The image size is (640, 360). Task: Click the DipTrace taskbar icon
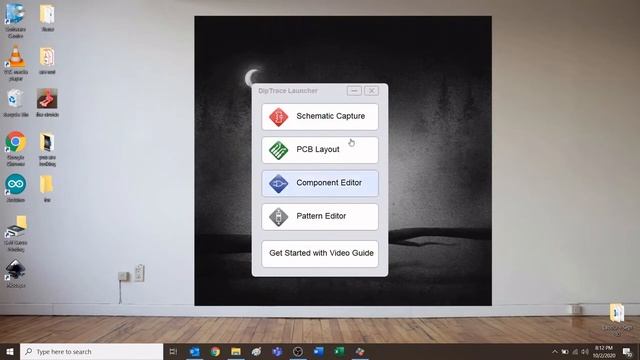360,351
